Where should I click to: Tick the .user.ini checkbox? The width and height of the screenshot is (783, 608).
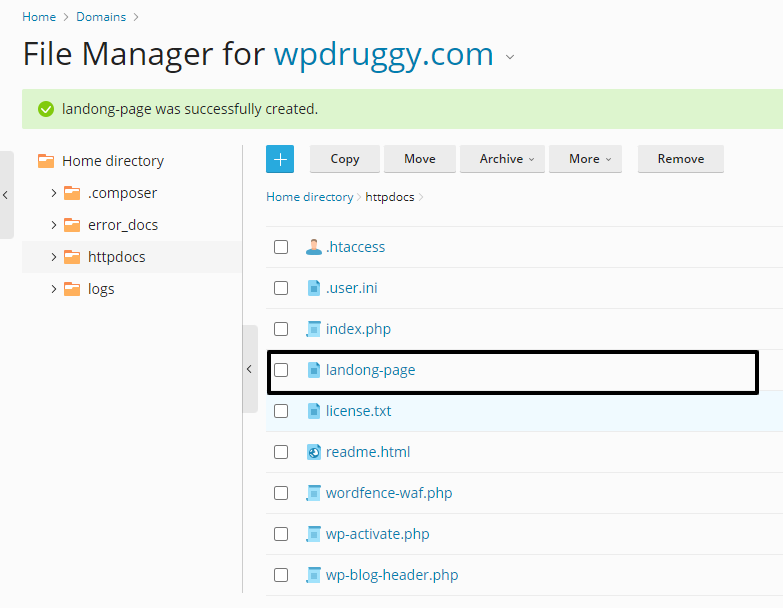(281, 288)
